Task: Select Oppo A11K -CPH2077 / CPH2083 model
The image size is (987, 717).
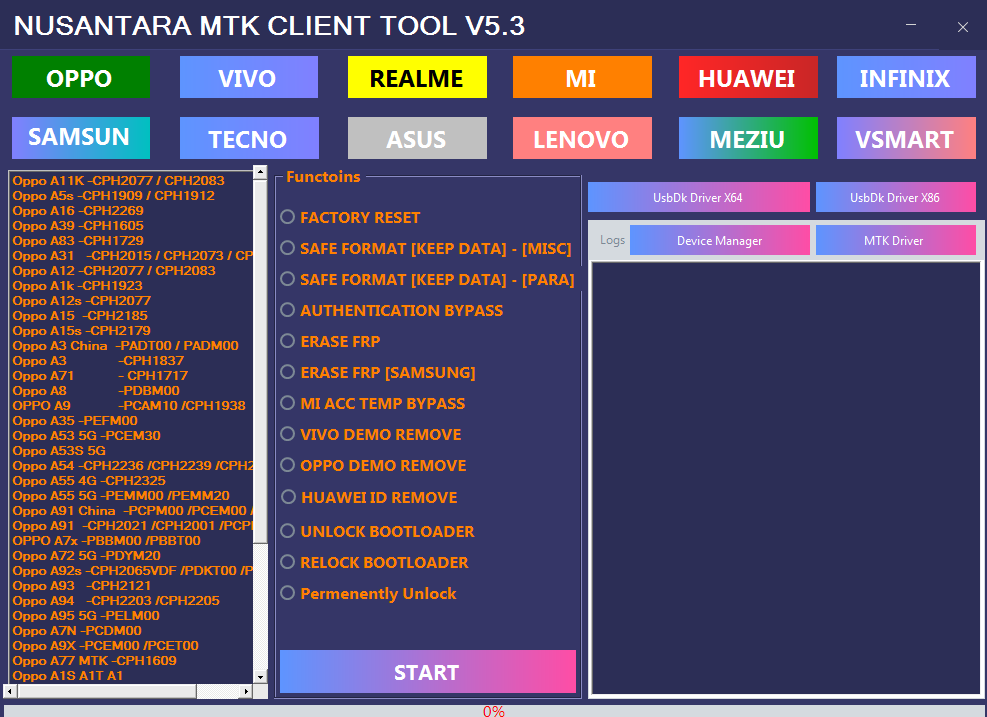Action: tap(118, 181)
